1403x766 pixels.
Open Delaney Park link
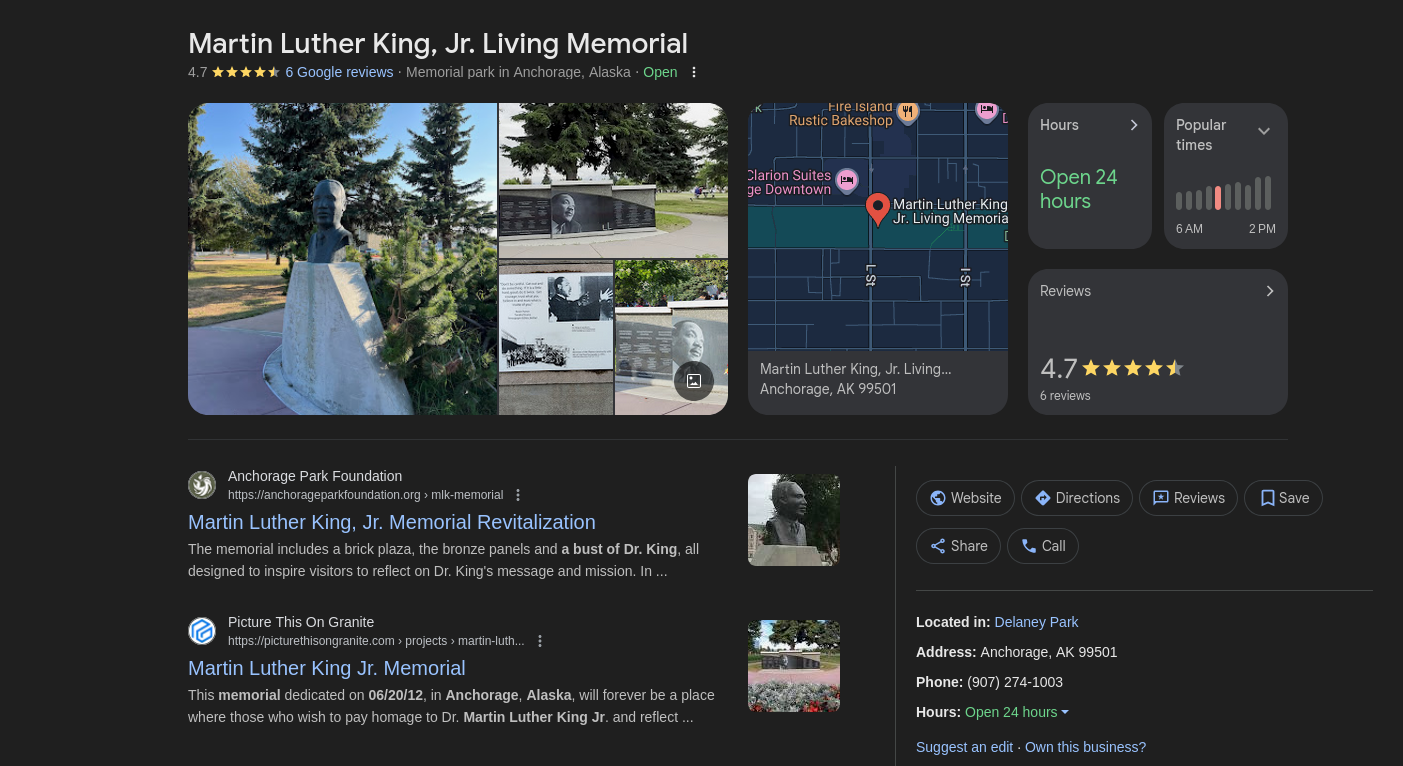(1036, 622)
